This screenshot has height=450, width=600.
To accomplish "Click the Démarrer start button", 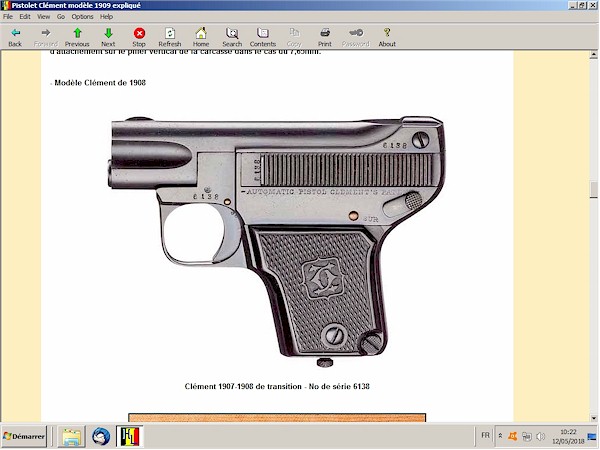I will 24,436.
